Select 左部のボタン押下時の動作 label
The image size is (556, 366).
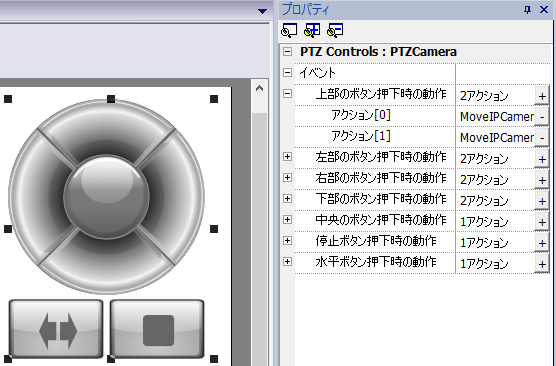(x=381, y=157)
